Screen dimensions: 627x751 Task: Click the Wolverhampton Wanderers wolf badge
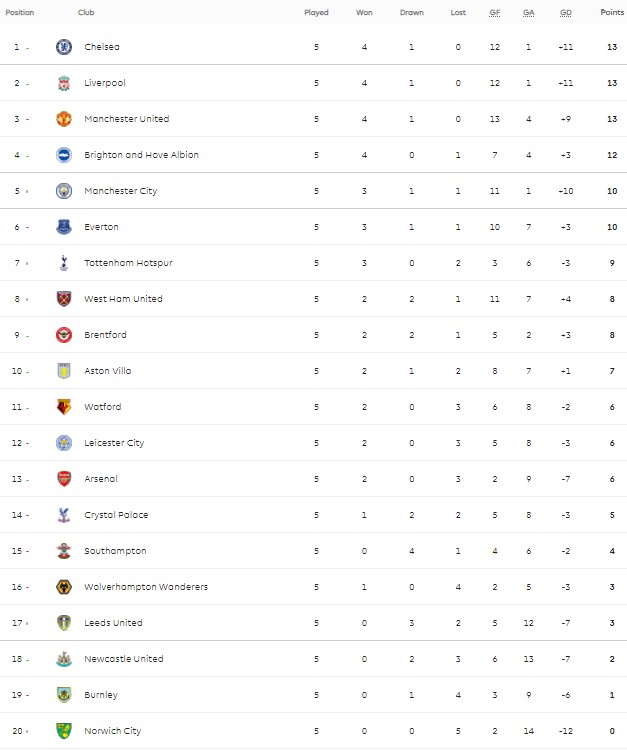[x=64, y=587]
